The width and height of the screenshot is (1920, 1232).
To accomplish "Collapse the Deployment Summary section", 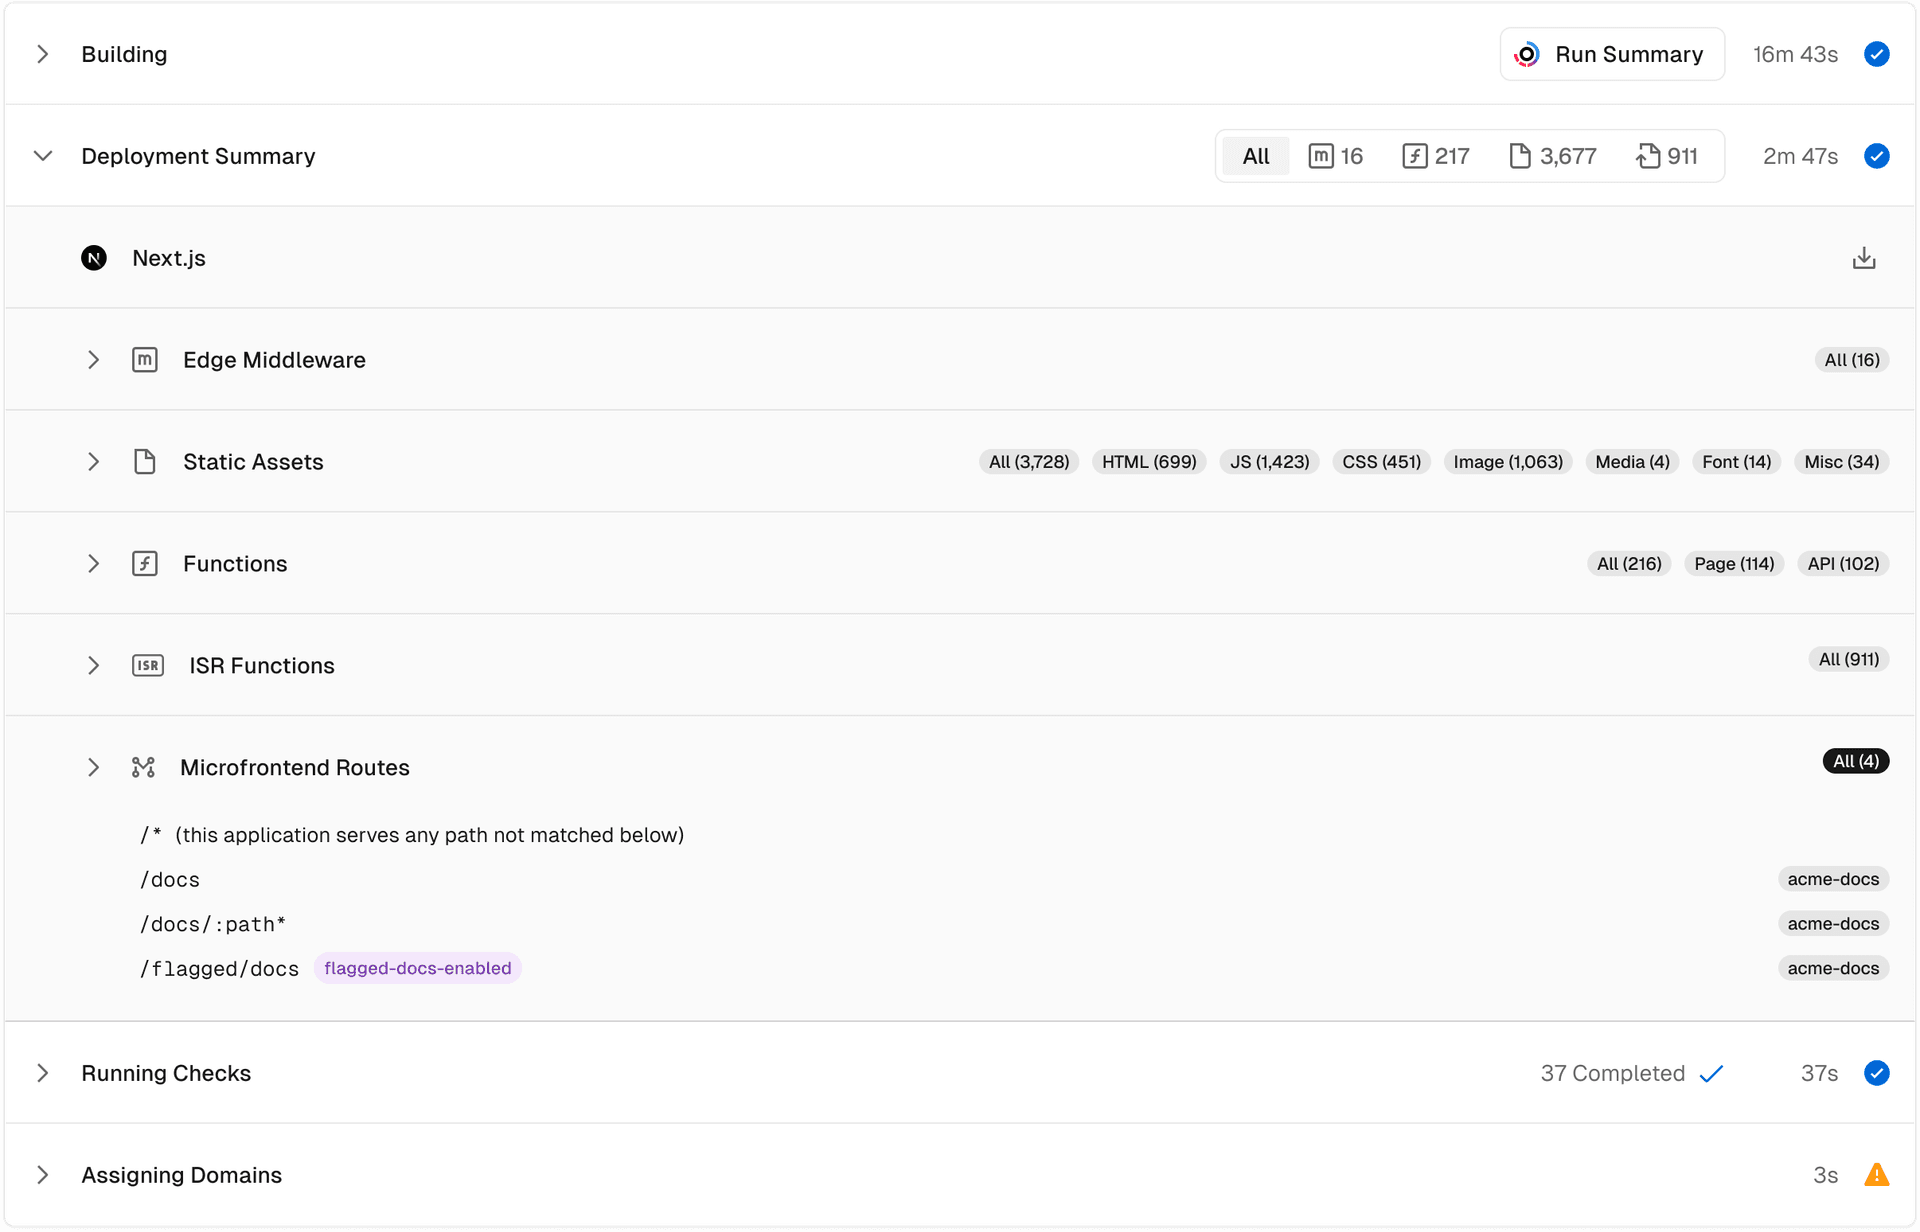I will 42,156.
